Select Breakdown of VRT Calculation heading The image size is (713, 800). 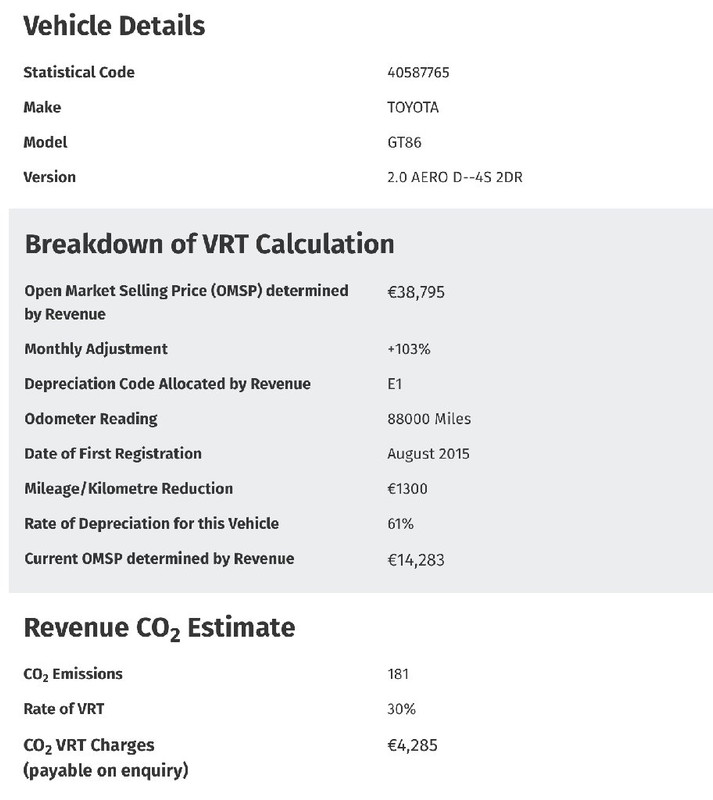(x=209, y=243)
